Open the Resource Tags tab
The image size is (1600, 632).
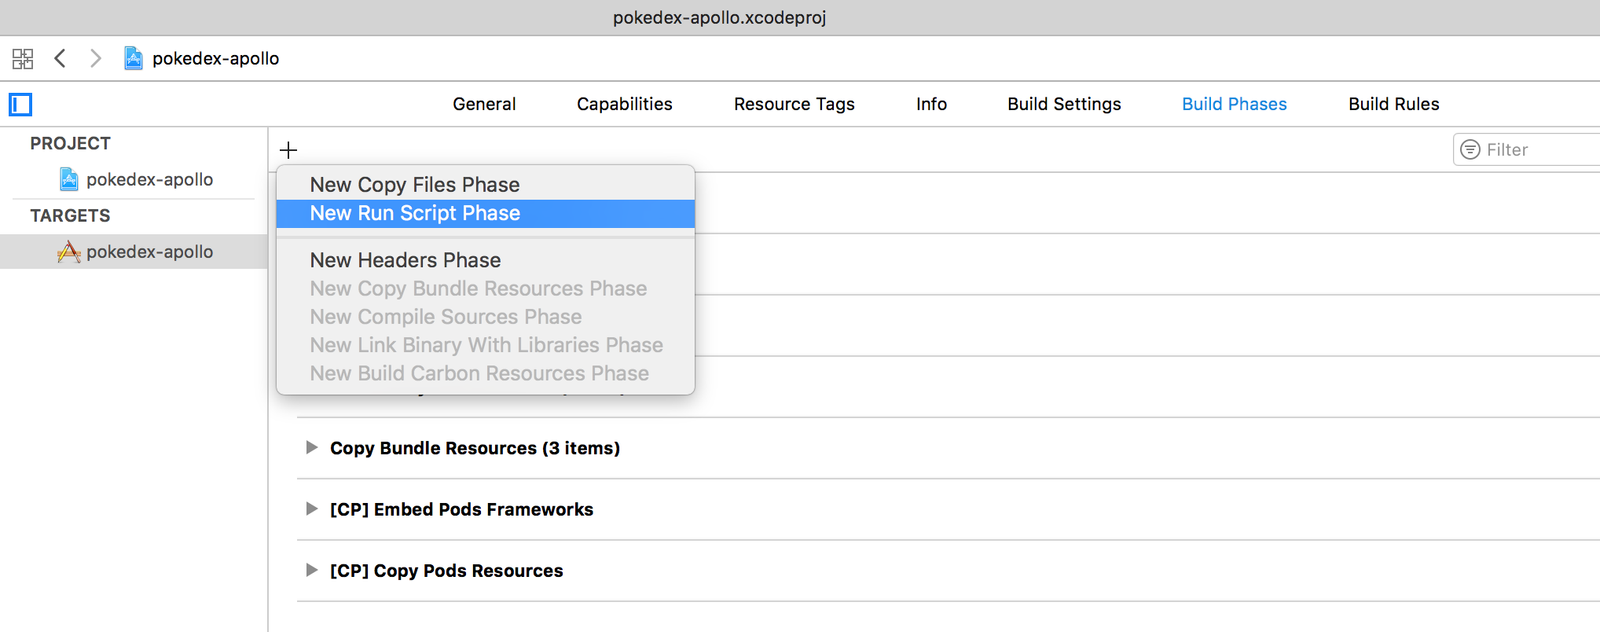[793, 104]
